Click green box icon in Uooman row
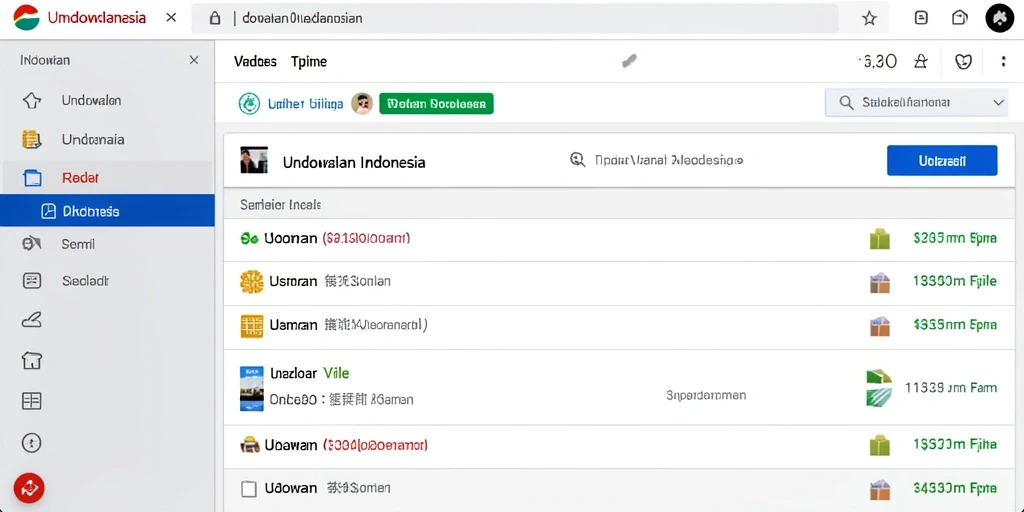The height and width of the screenshot is (512, 1024). tap(880, 239)
